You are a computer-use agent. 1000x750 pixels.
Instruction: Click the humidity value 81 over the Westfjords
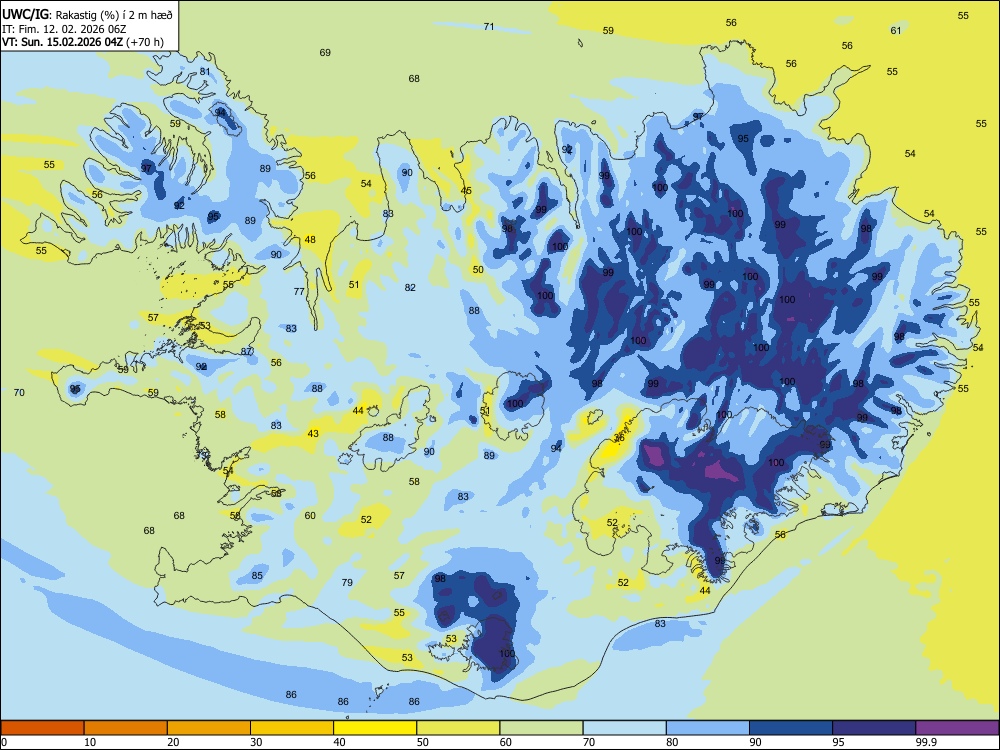click(205, 71)
